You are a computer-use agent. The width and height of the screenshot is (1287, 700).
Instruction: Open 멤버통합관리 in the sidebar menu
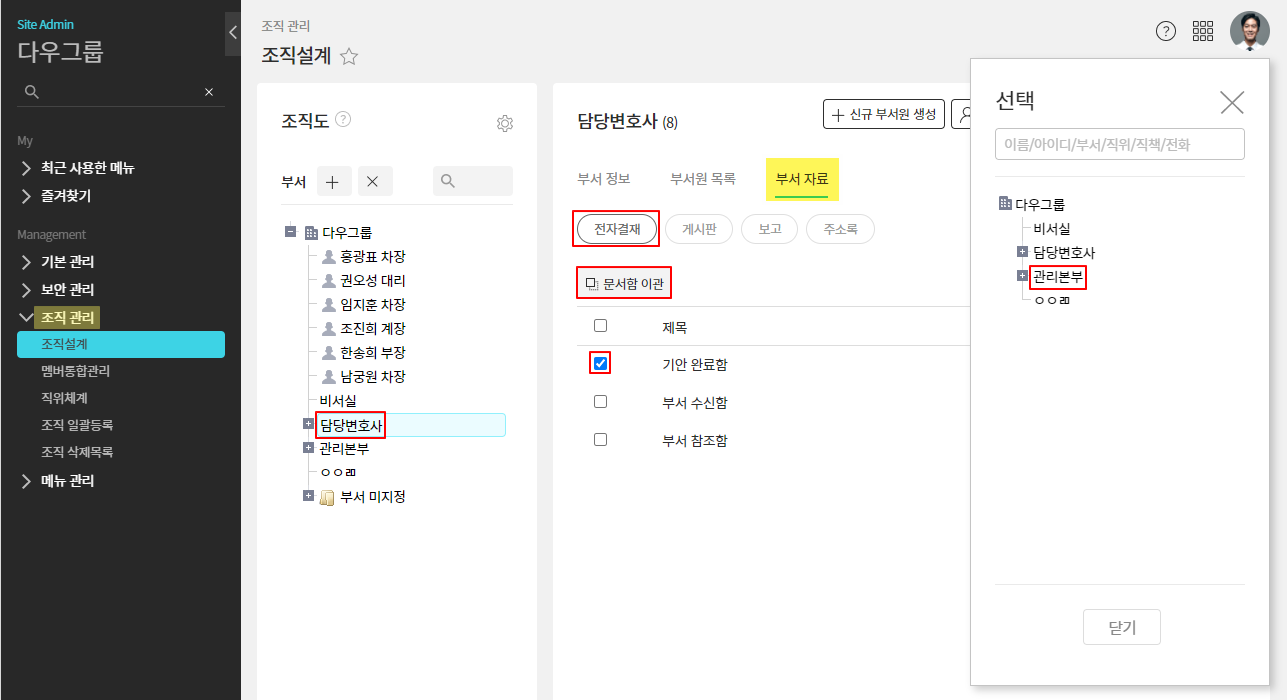[75, 371]
